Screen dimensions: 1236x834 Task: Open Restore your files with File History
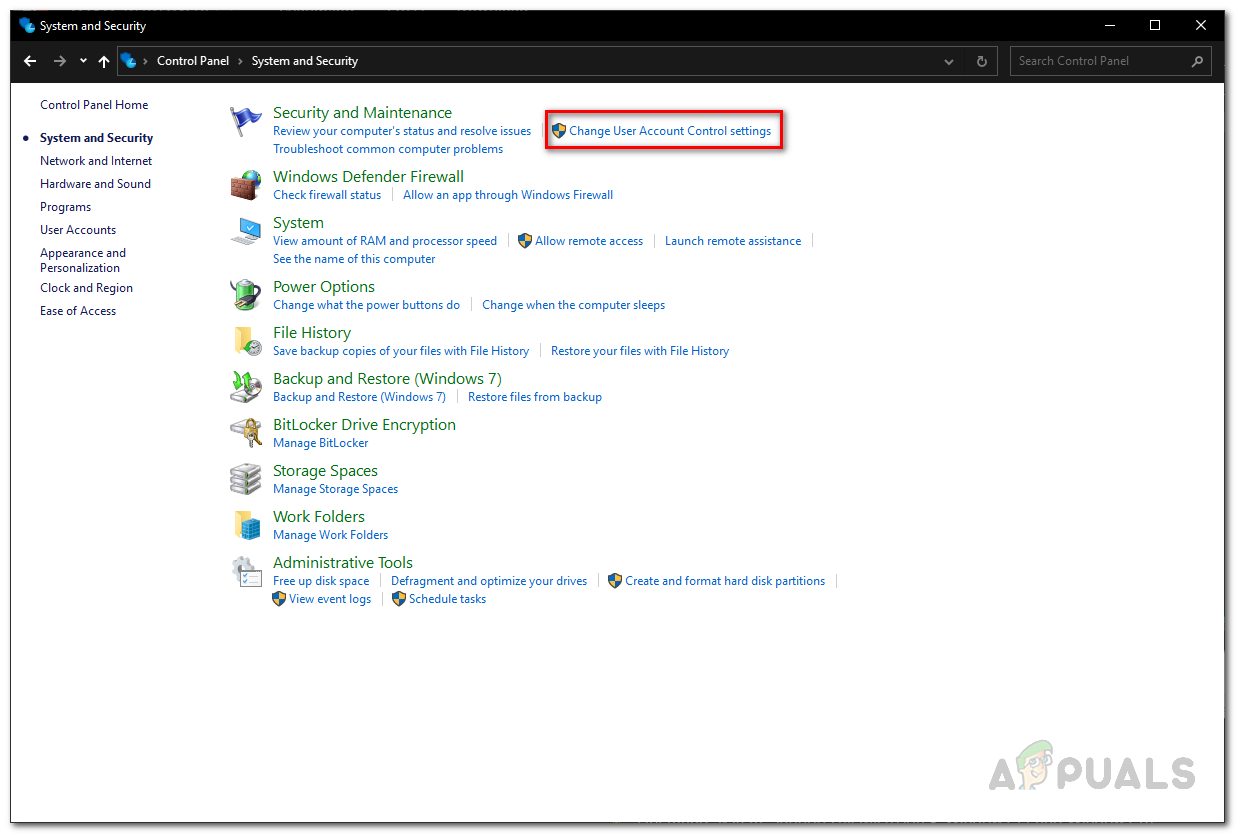point(640,351)
